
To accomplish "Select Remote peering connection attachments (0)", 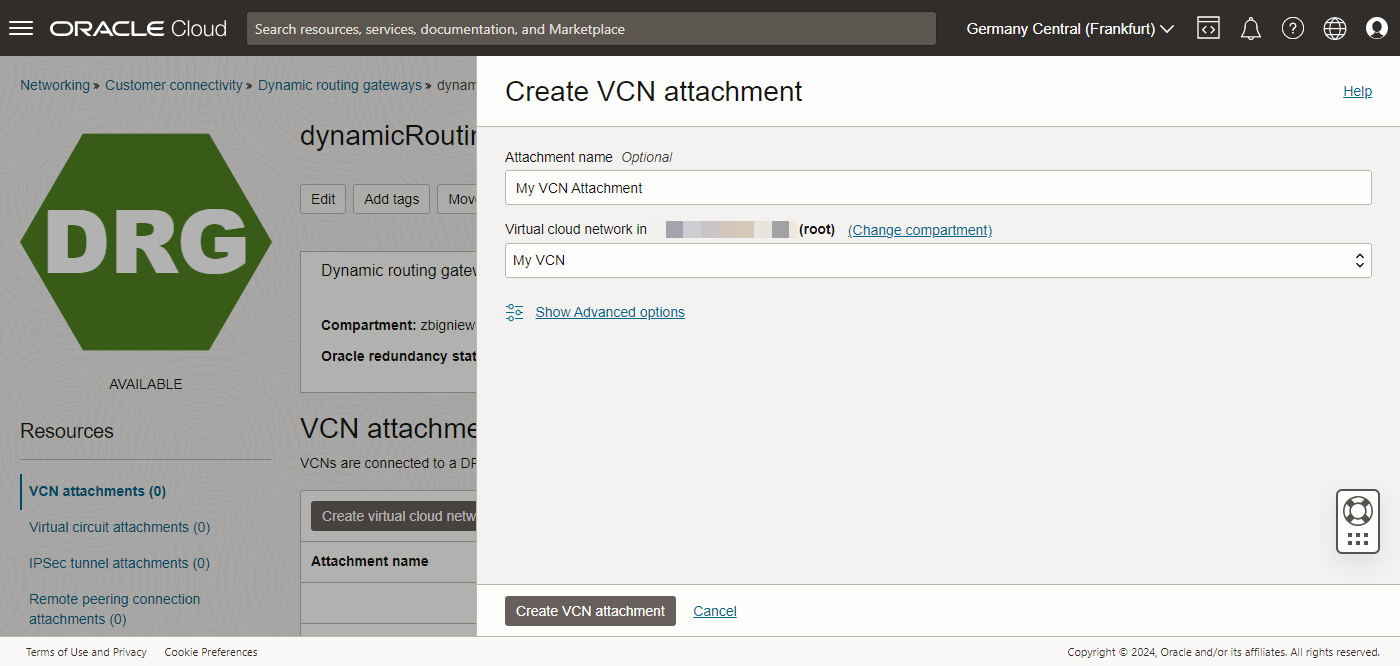I will click(x=115, y=609).
